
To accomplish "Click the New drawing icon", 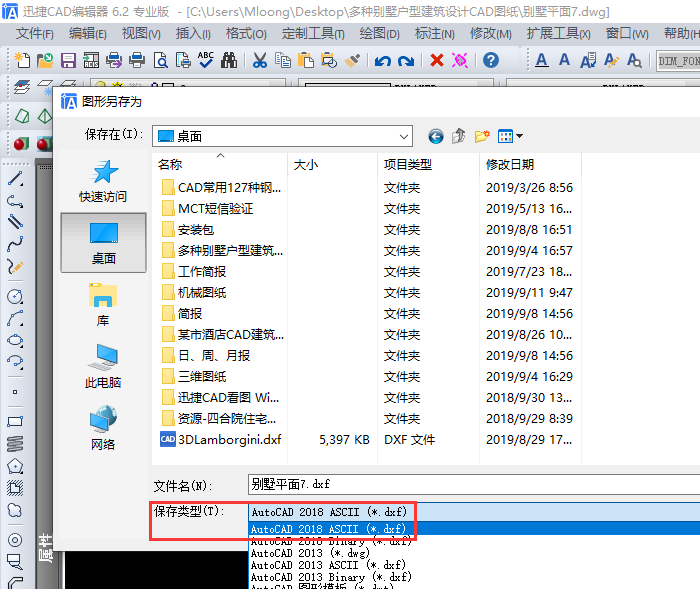I will click(x=22, y=60).
